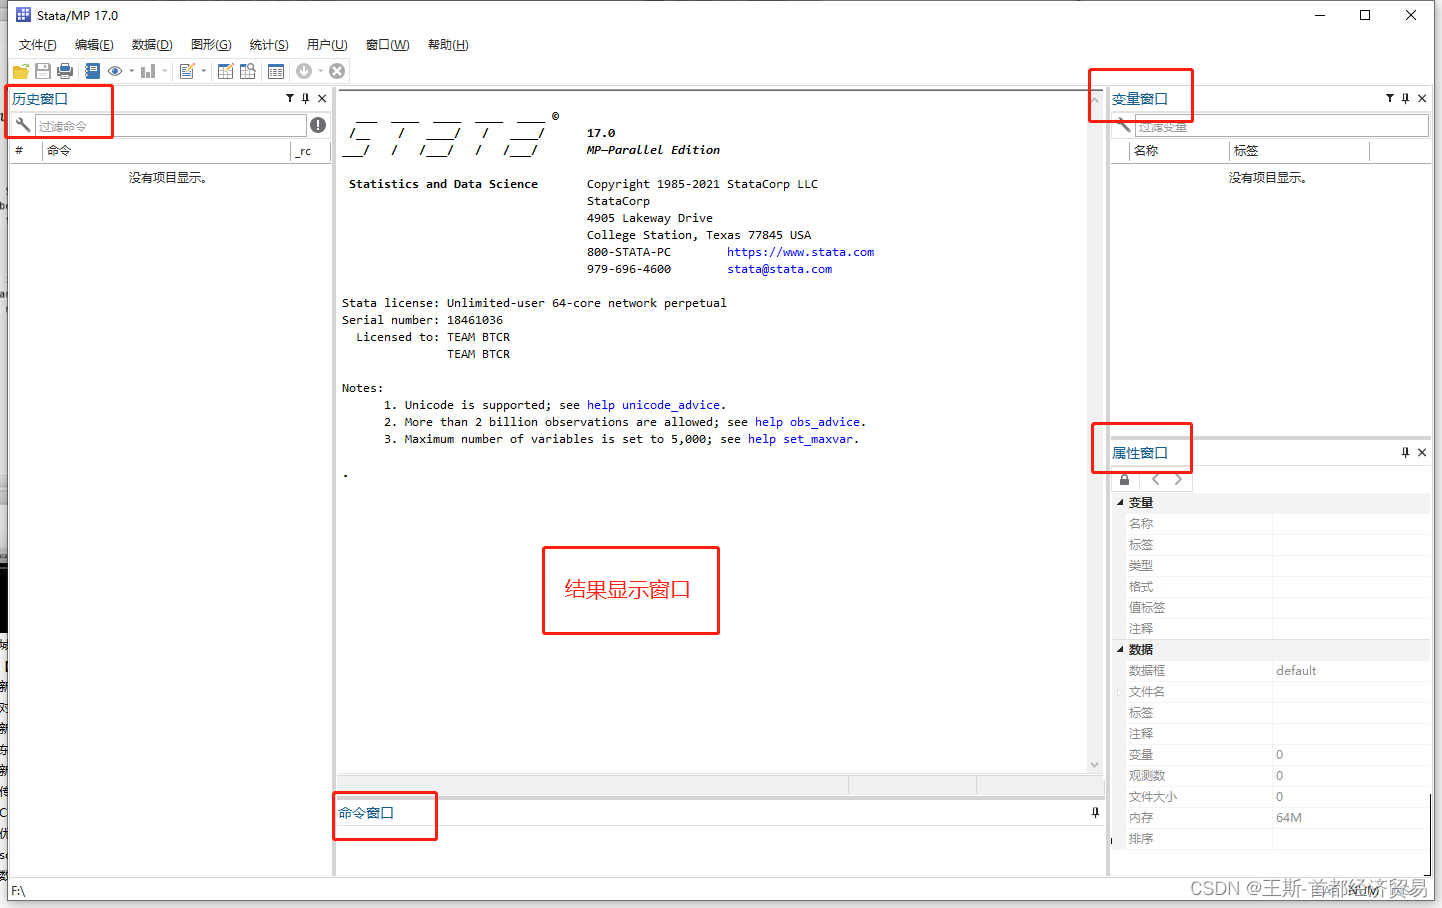Click the 文件大小 row in Properties
Viewport: 1442px width, 908px height.
point(1271,797)
